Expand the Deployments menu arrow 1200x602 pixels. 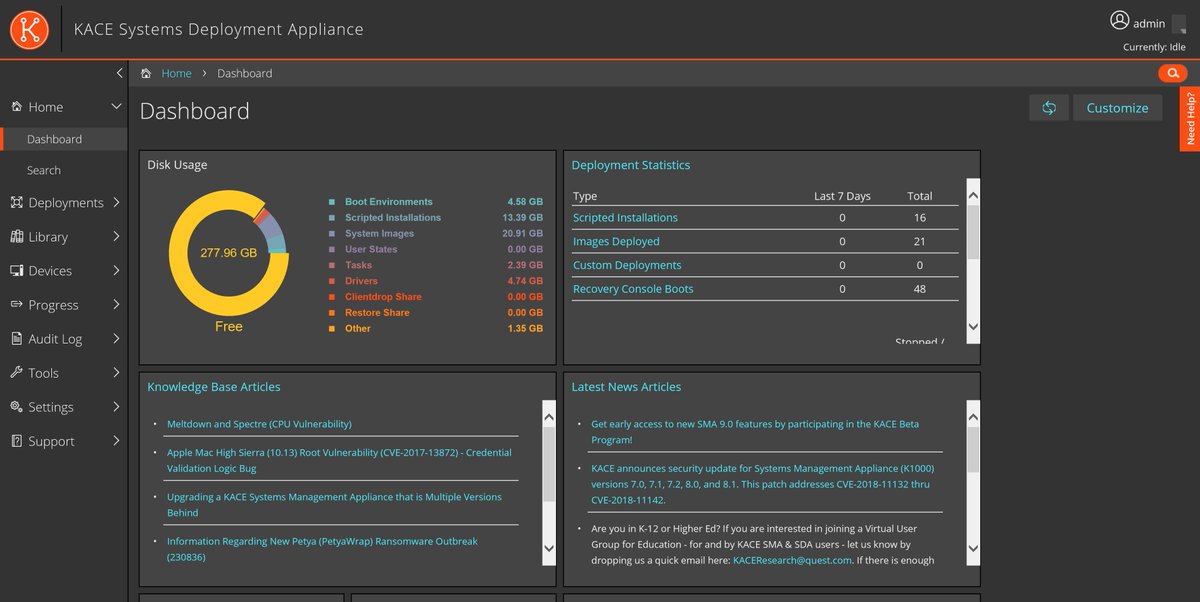pos(116,202)
